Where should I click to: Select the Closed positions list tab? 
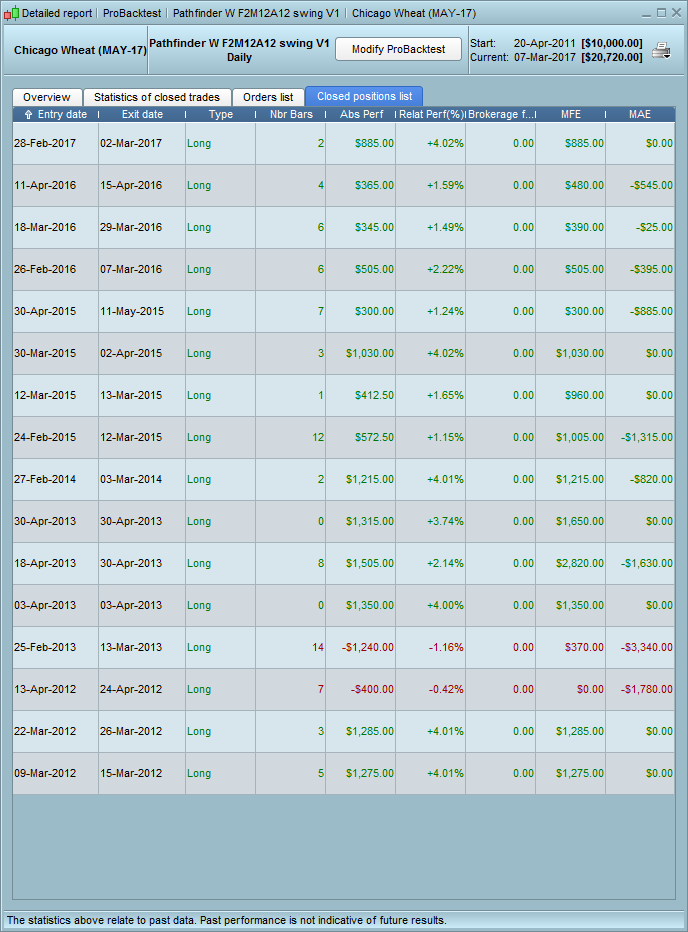click(x=364, y=97)
